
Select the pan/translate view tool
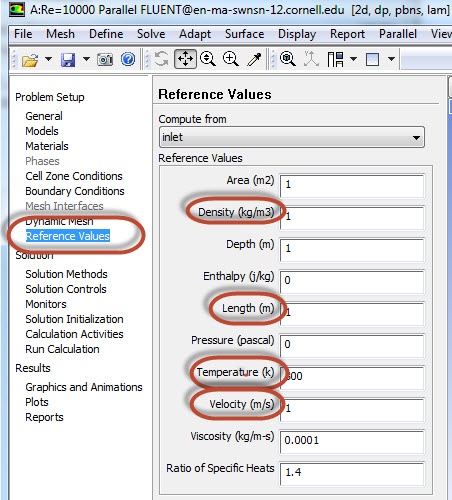click(x=185, y=59)
